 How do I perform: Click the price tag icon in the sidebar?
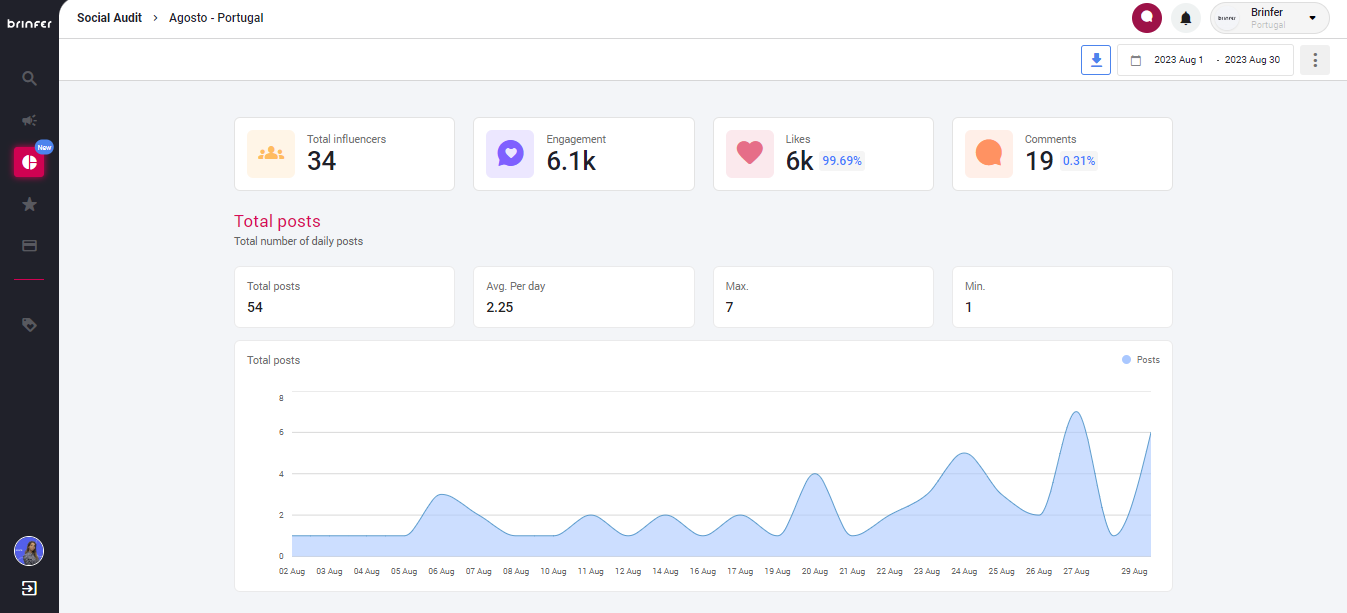pyautogui.click(x=29, y=324)
